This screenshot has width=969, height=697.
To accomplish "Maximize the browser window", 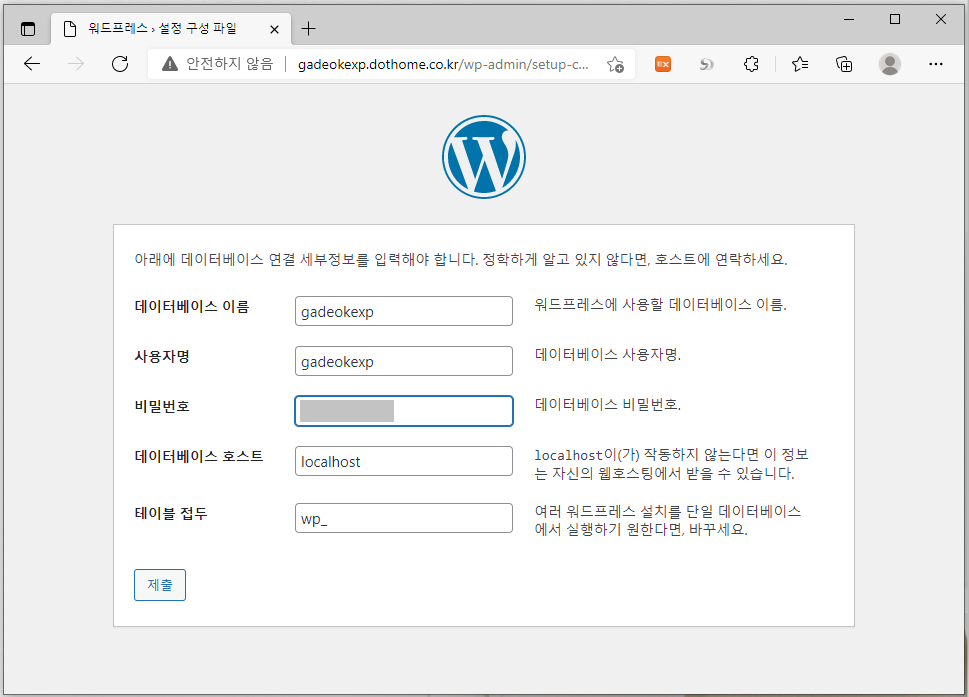I will click(x=895, y=19).
